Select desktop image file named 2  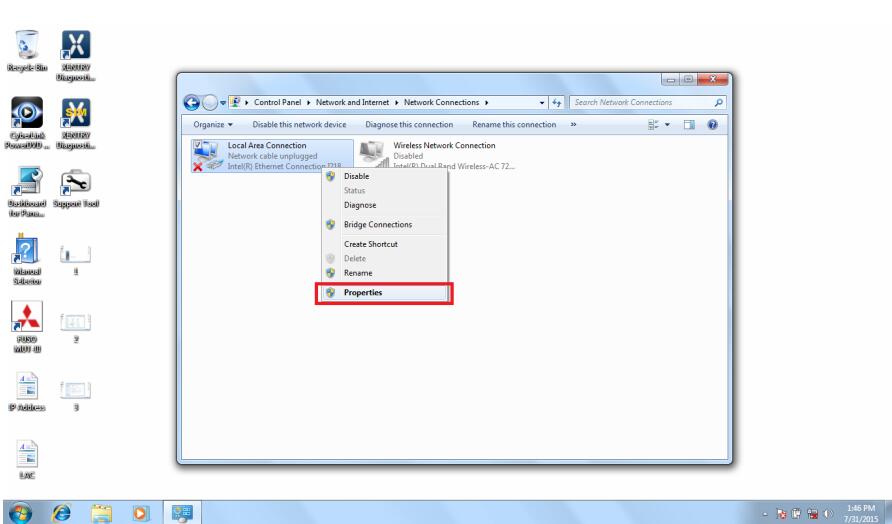pyautogui.click(x=76, y=327)
